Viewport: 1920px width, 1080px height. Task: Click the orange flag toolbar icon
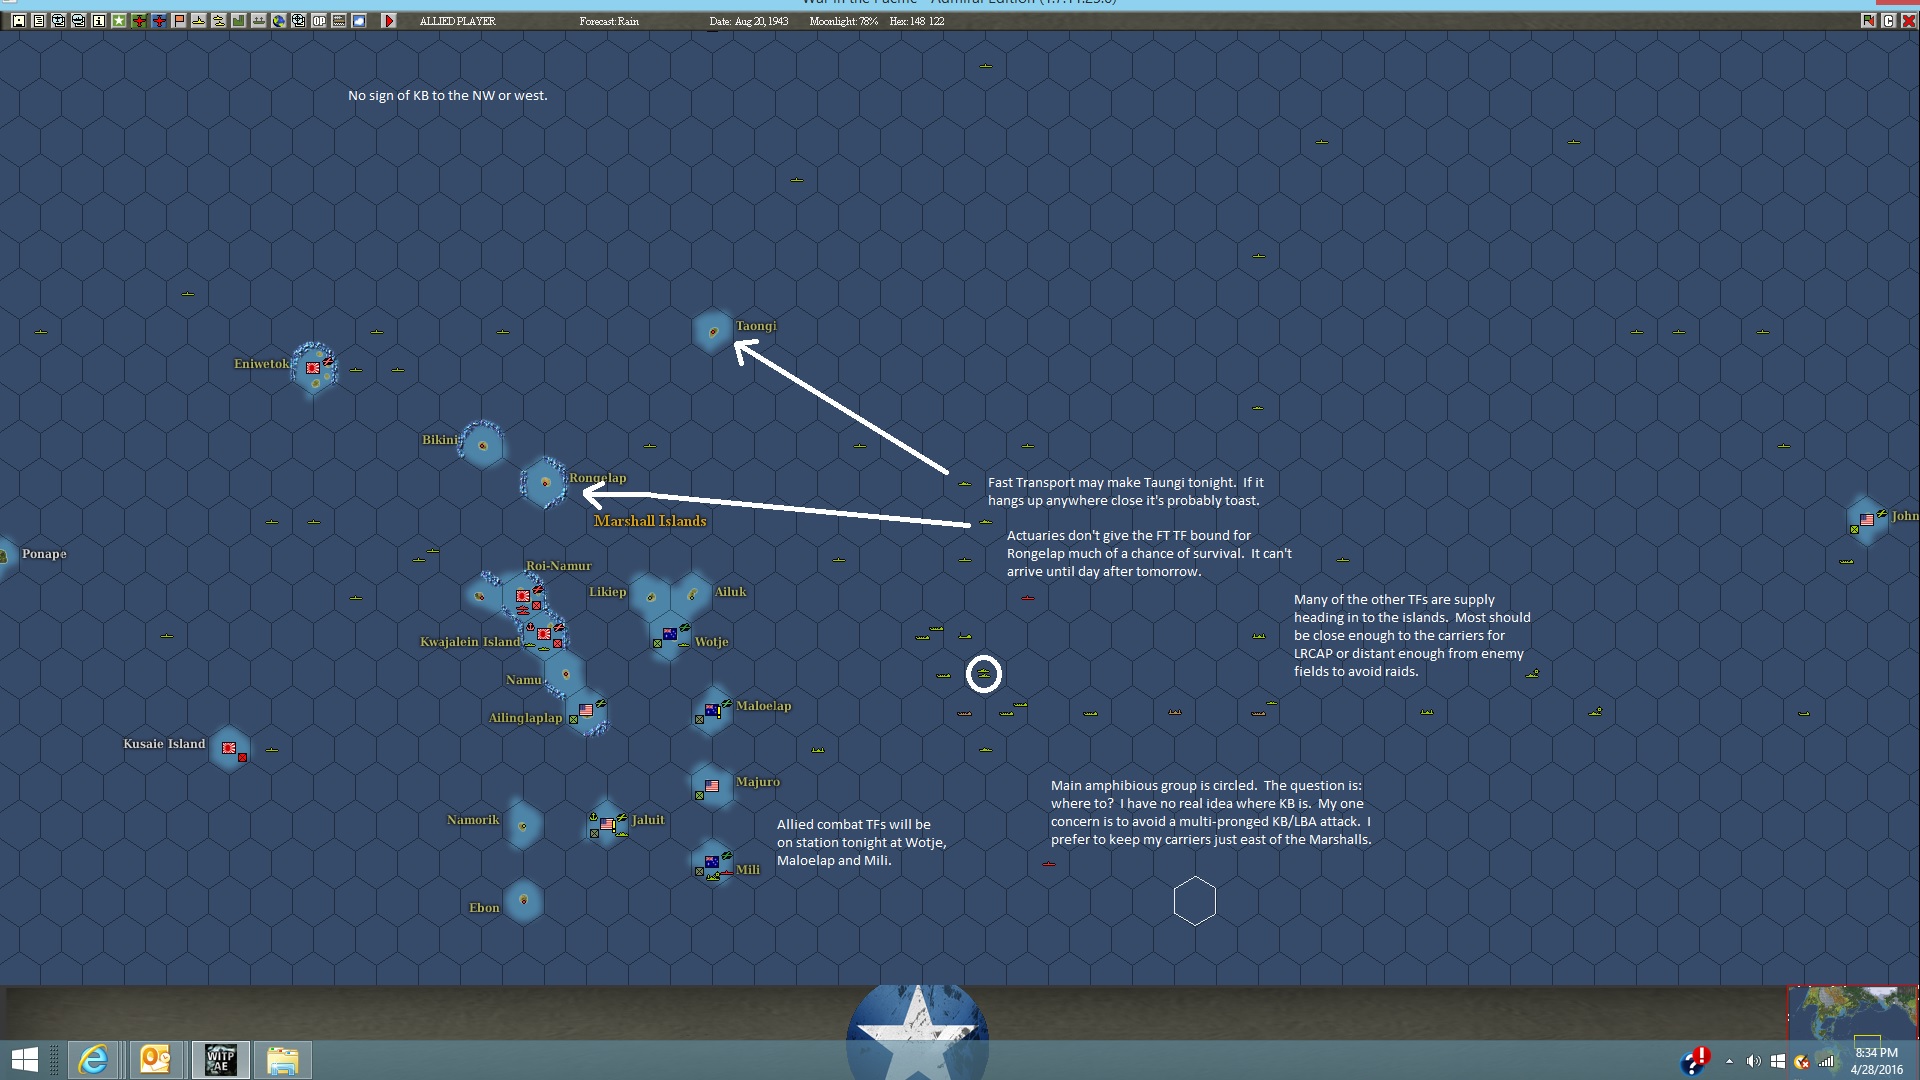(x=179, y=21)
